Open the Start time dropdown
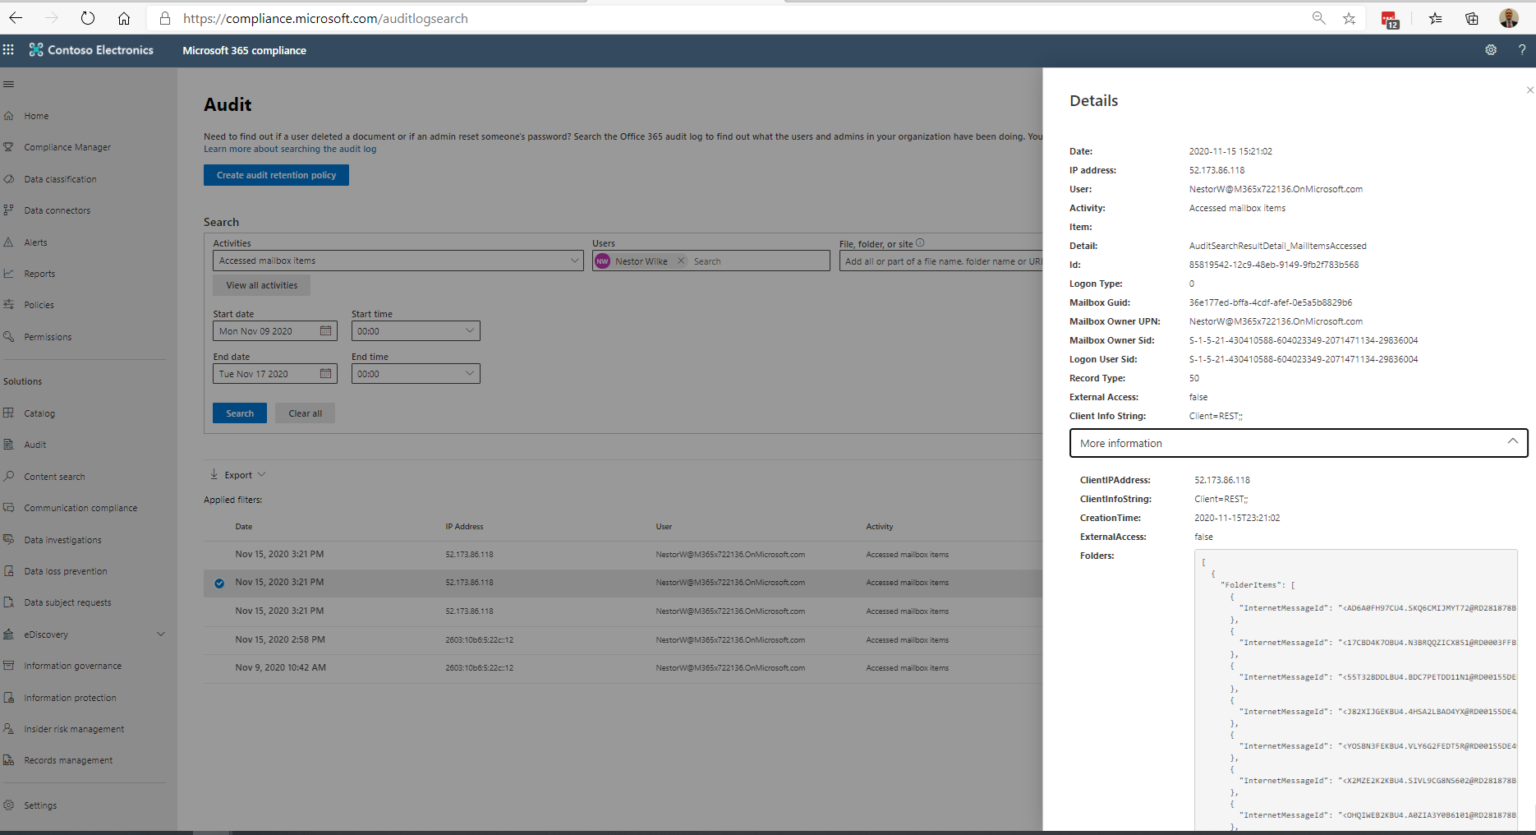Image resolution: width=1536 pixels, height=835 pixels. pyautogui.click(x=415, y=330)
